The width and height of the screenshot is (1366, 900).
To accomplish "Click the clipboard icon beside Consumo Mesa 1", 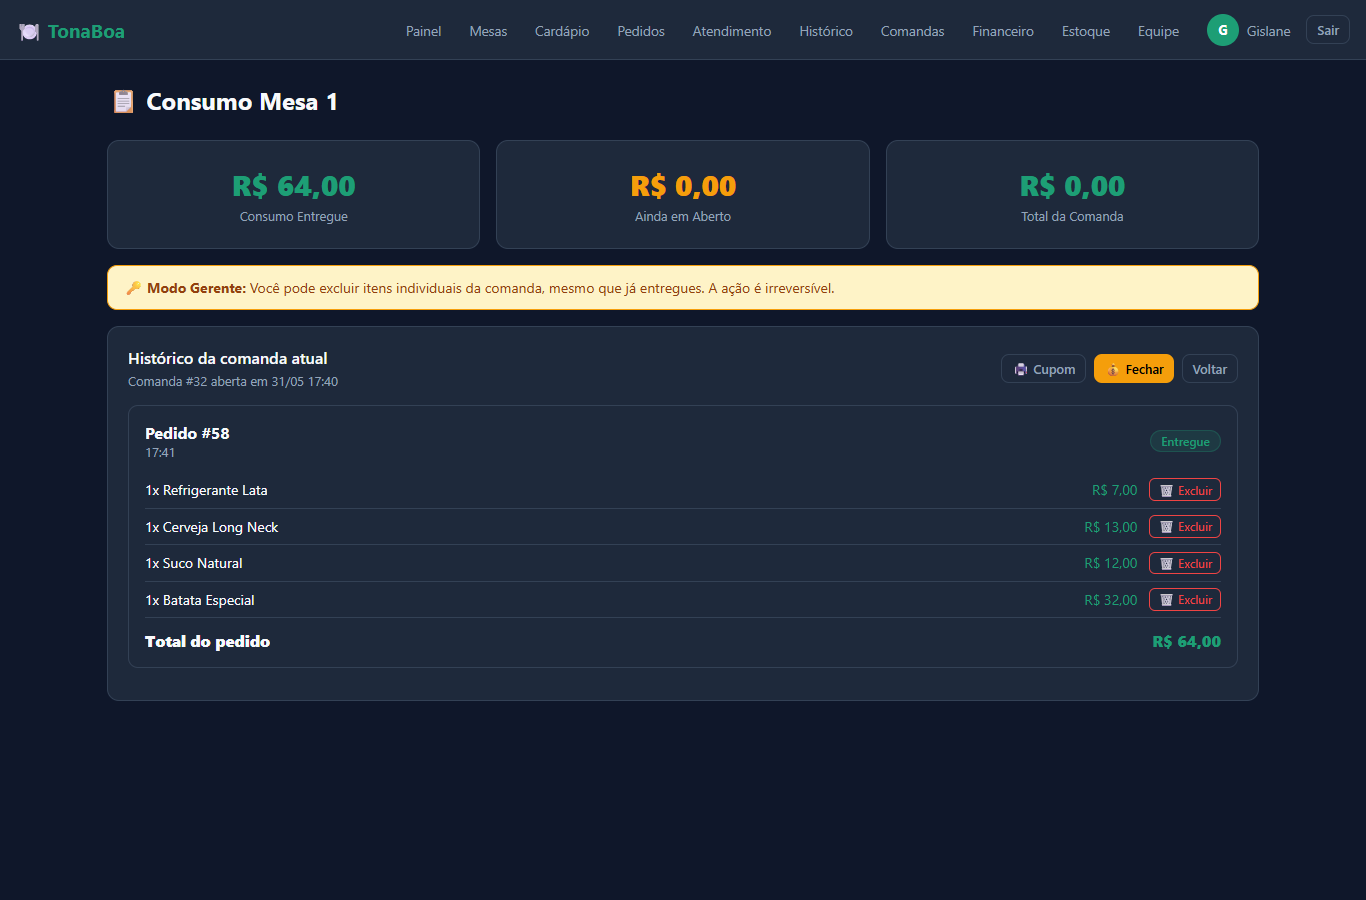I will click(123, 101).
